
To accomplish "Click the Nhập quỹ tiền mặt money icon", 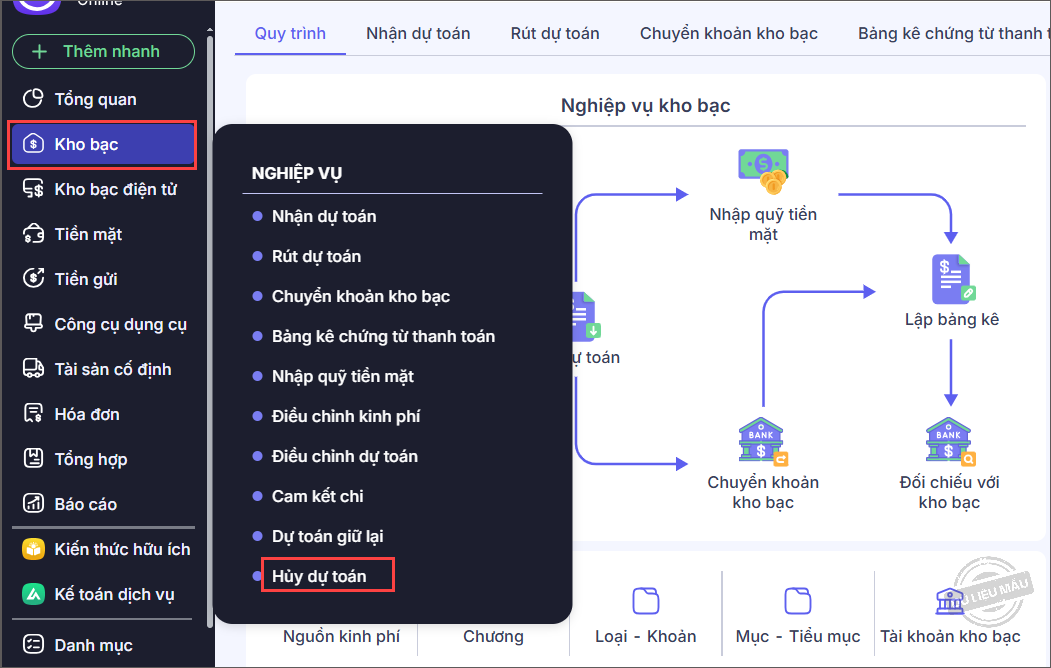I will (763, 172).
